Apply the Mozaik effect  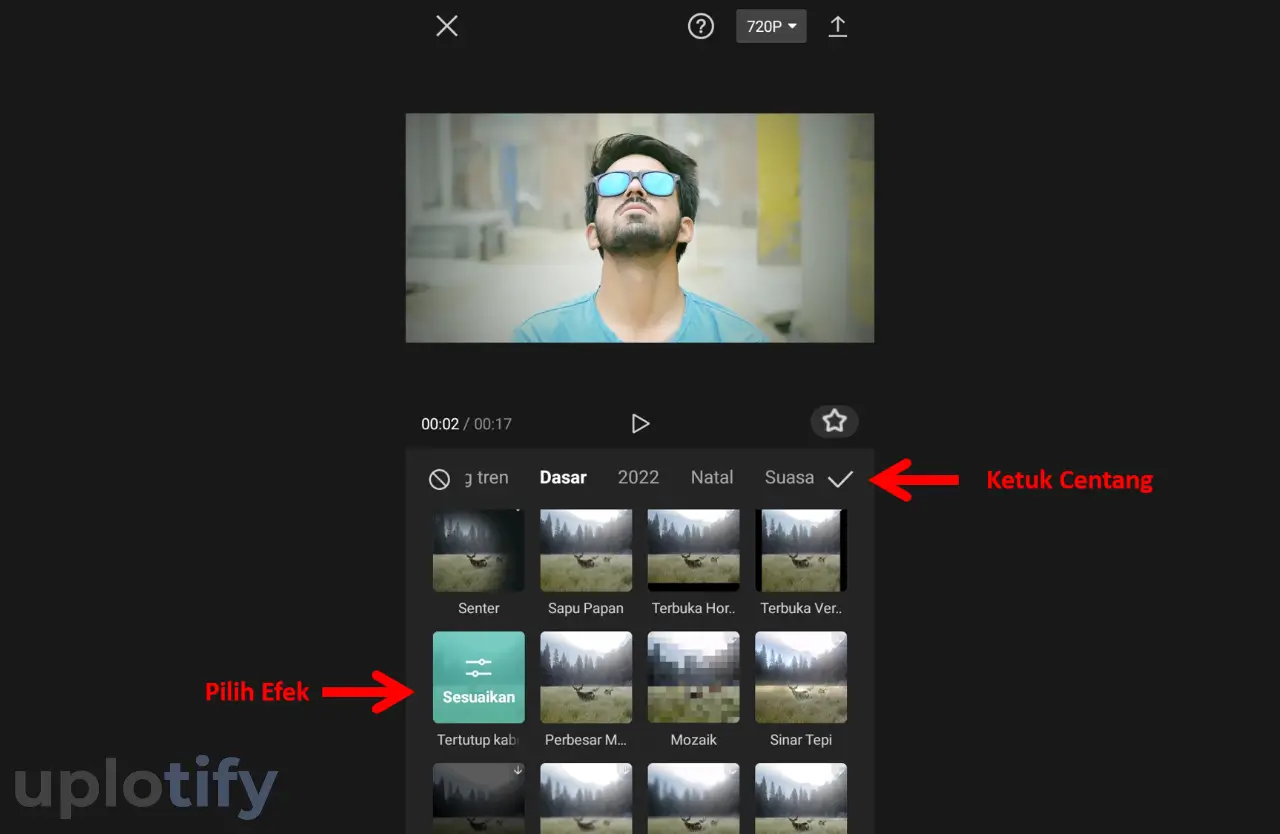point(693,677)
